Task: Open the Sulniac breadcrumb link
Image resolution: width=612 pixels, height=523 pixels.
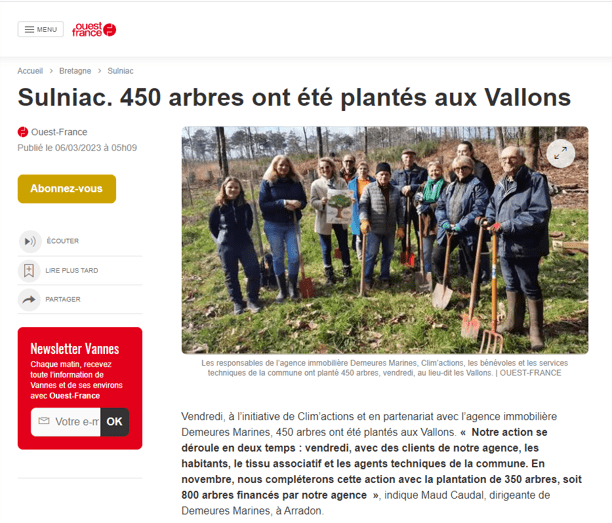Action: [120, 71]
